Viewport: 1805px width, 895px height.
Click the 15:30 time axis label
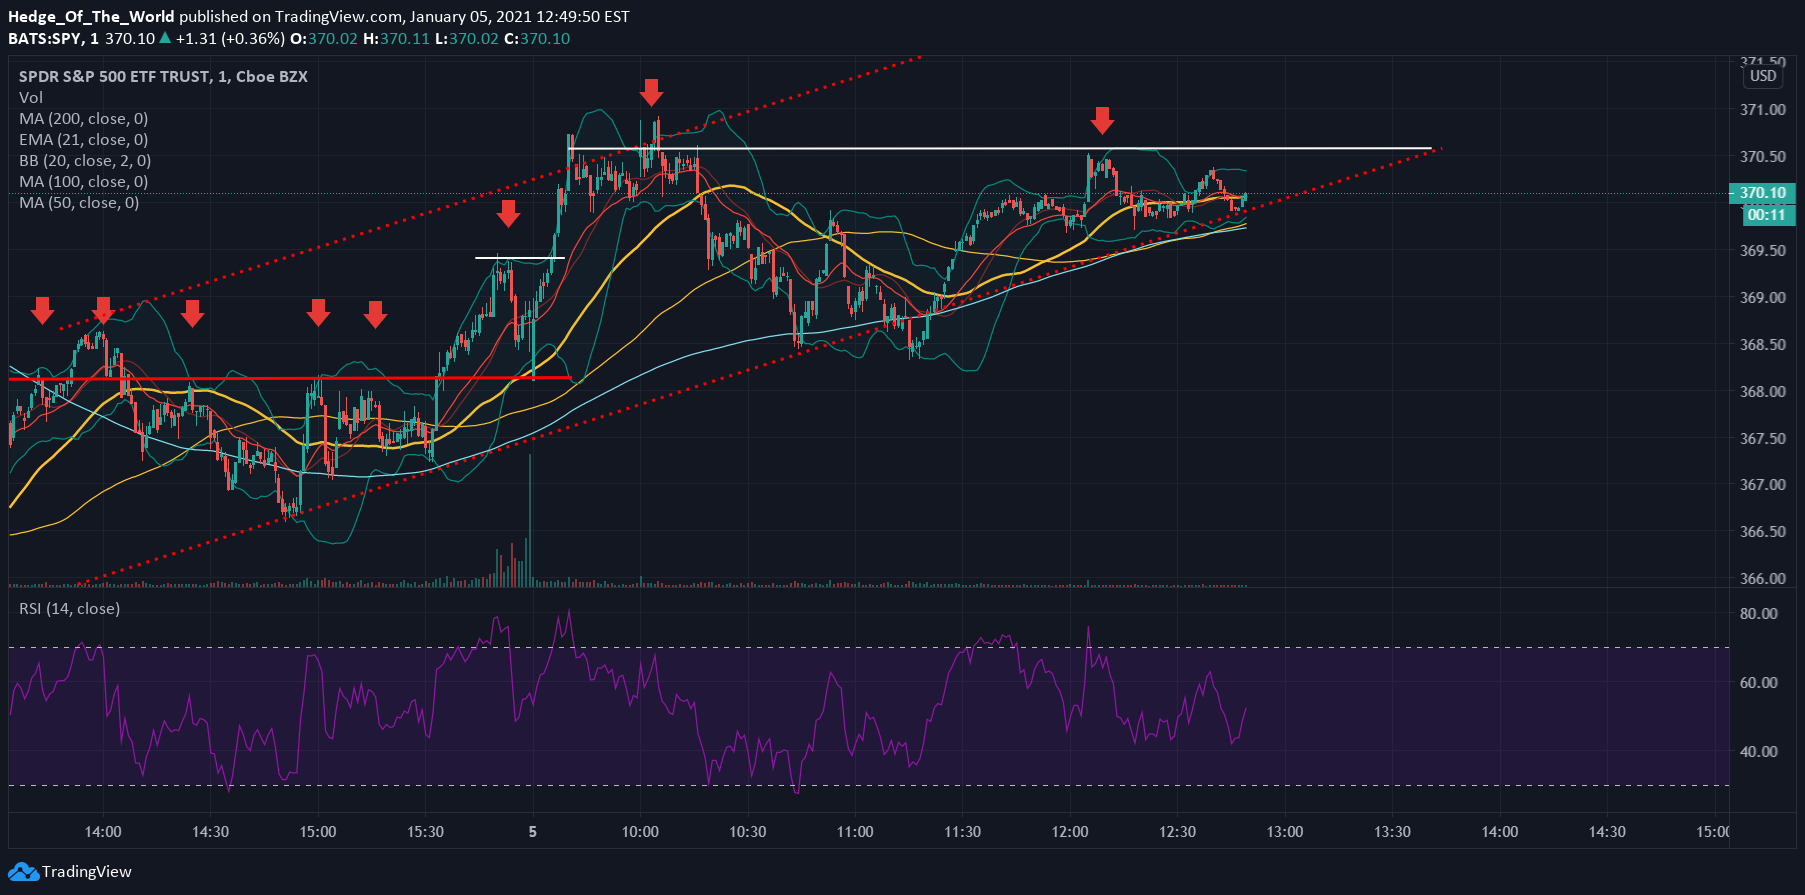tap(425, 831)
